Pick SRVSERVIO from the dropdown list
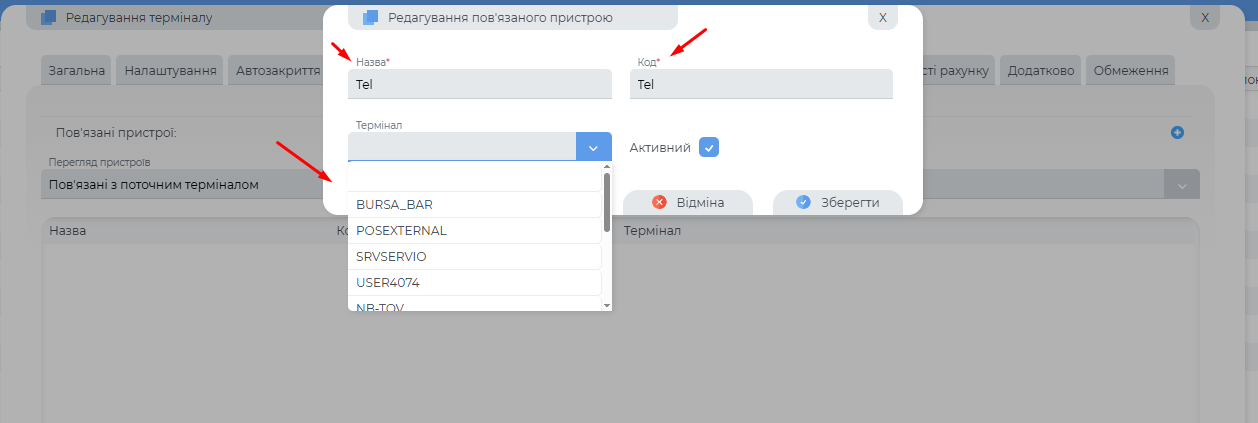Image resolution: width=1258 pixels, height=423 pixels. 391,256
